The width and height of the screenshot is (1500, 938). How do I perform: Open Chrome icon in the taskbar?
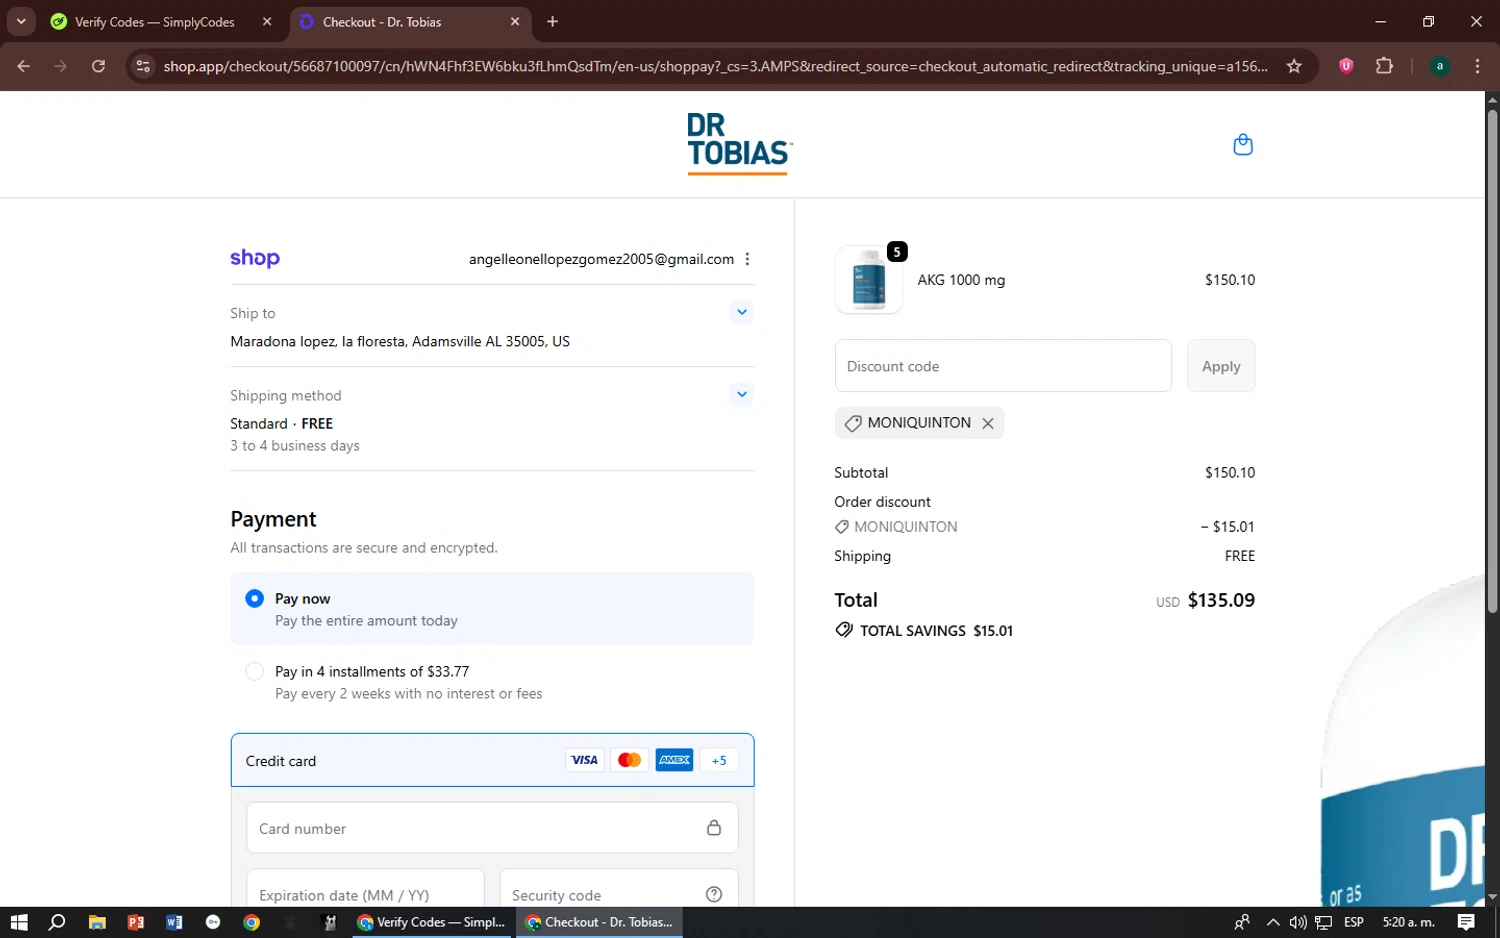(x=252, y=922)
